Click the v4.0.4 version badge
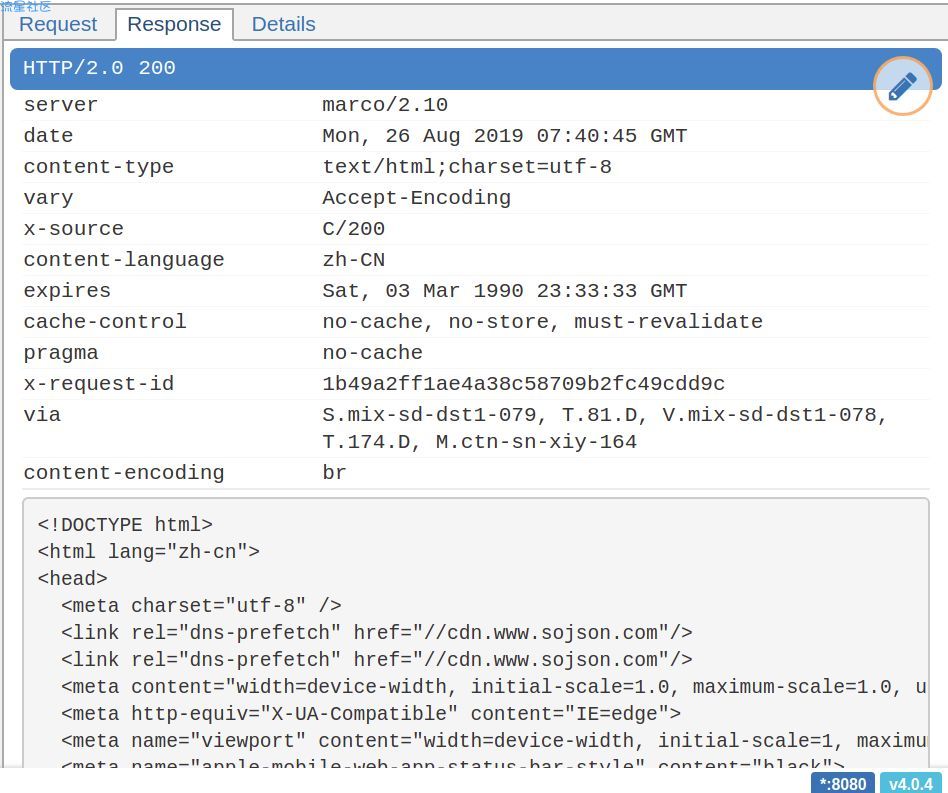Image resolution: width=948 pixels, height=793 pixels. [x=911, y=783]
